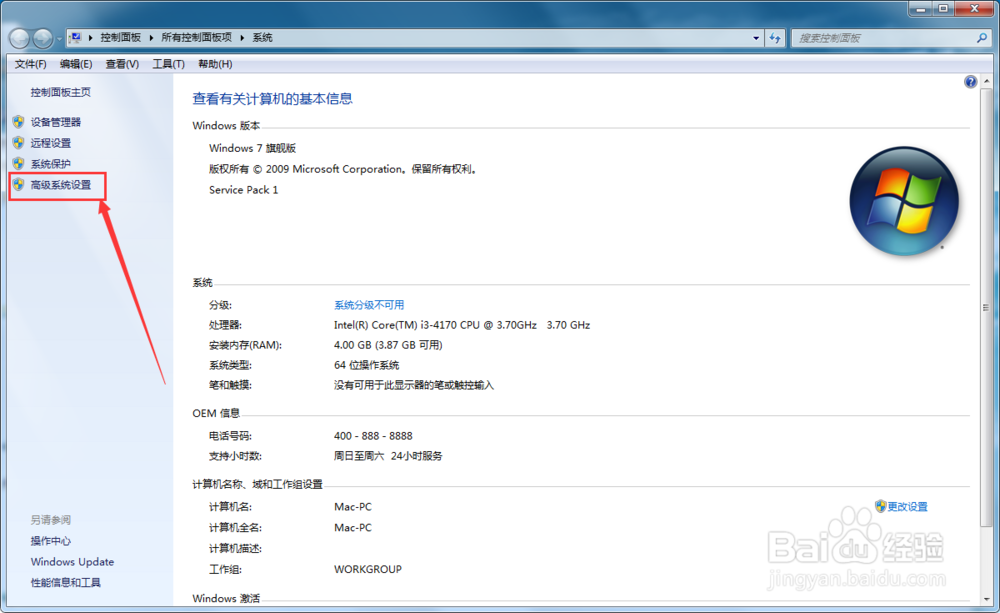1000x613 pixels.
Task: Click the back navigation arrow
Action: coord(18,37)
